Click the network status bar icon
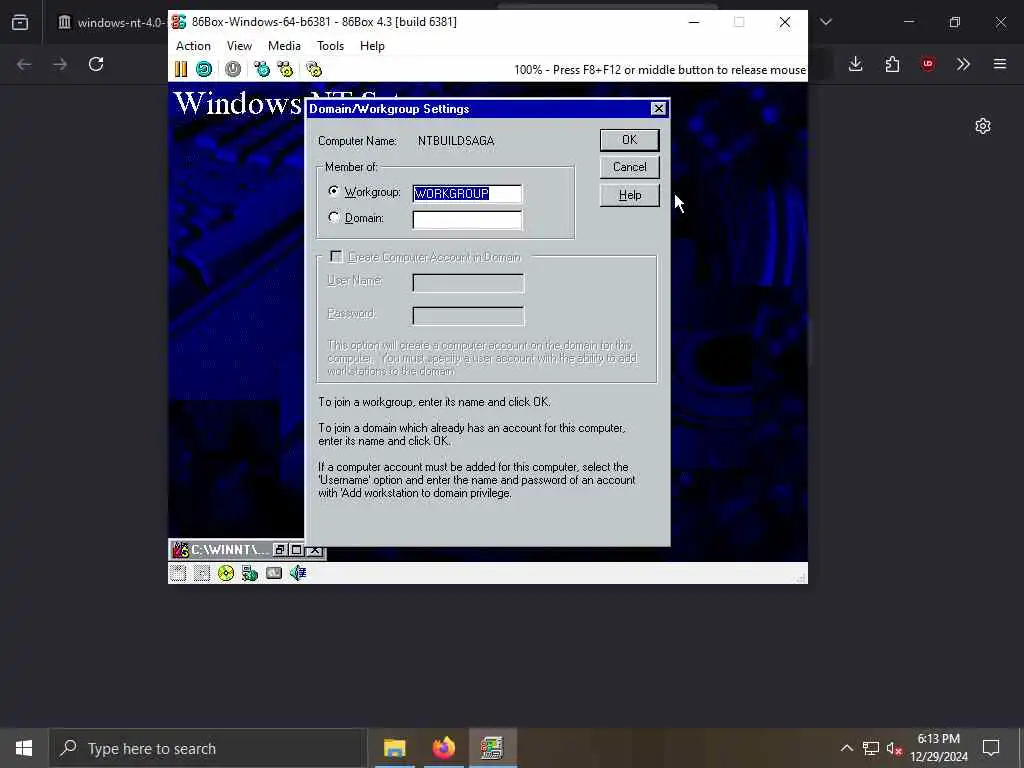The height and width of the screenshot is (768, 1024). [249, 573]
